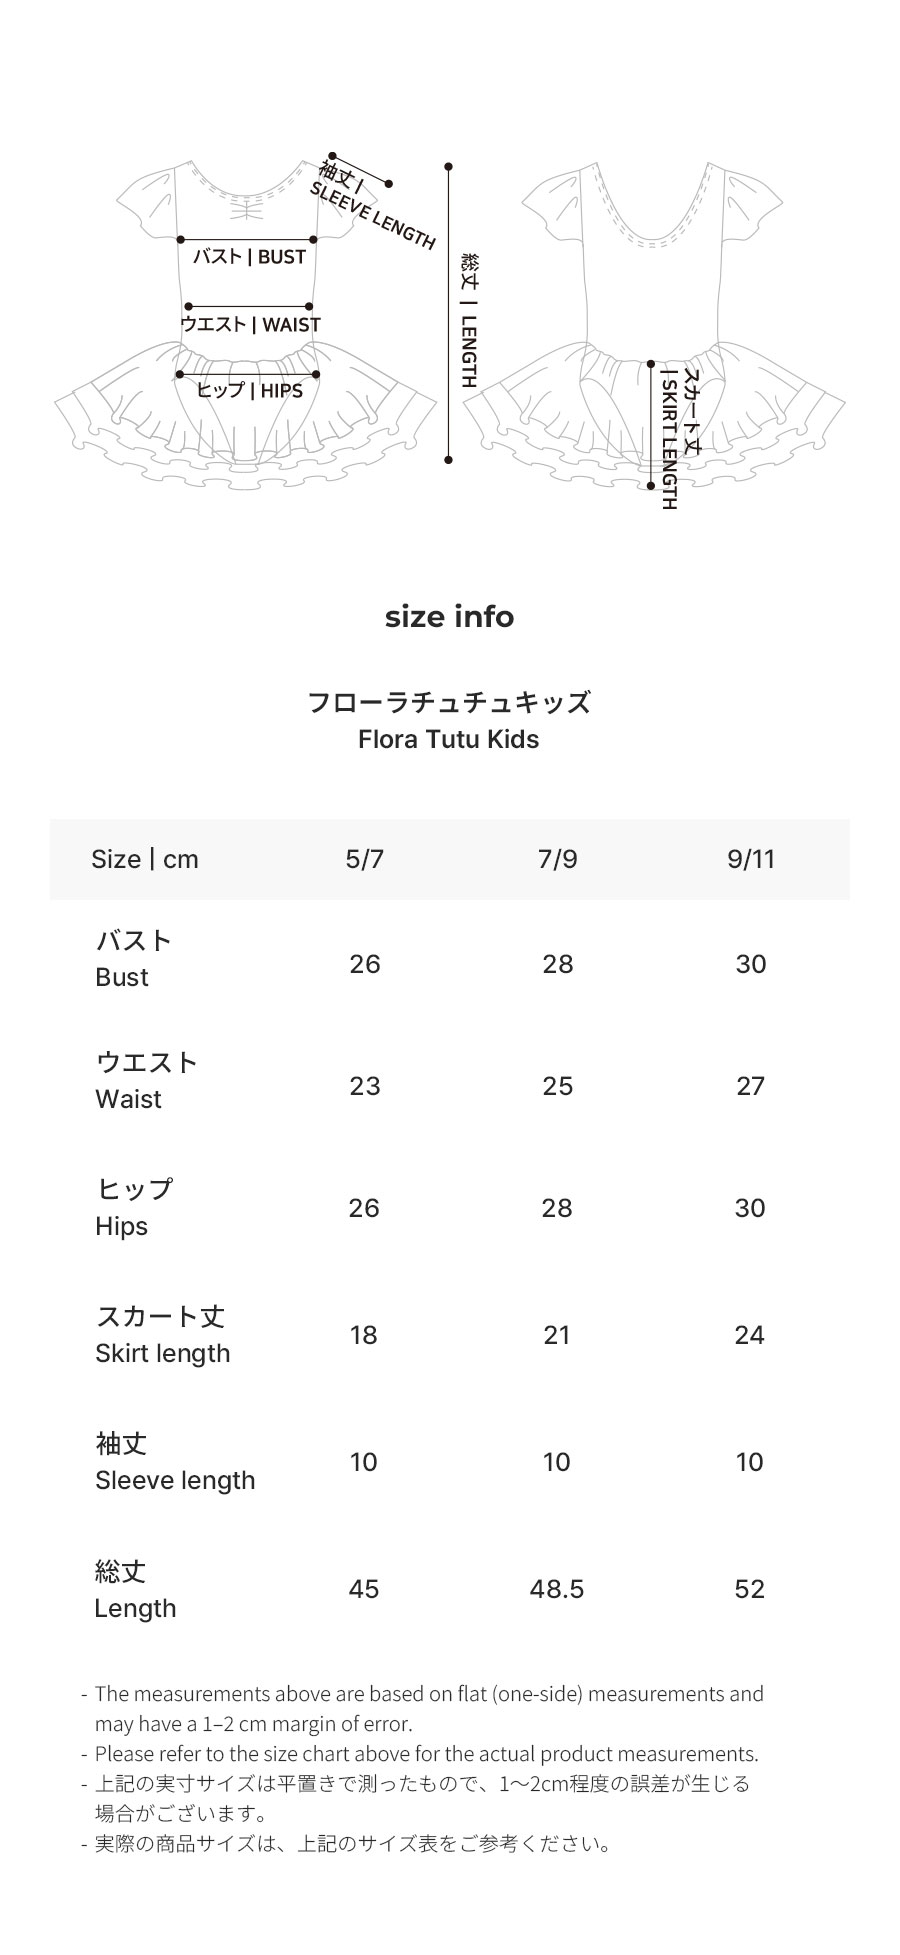Click the vertical LENGTH label between dresses
This screenshot has height=1955, width=900.
[x=469, y=320]
